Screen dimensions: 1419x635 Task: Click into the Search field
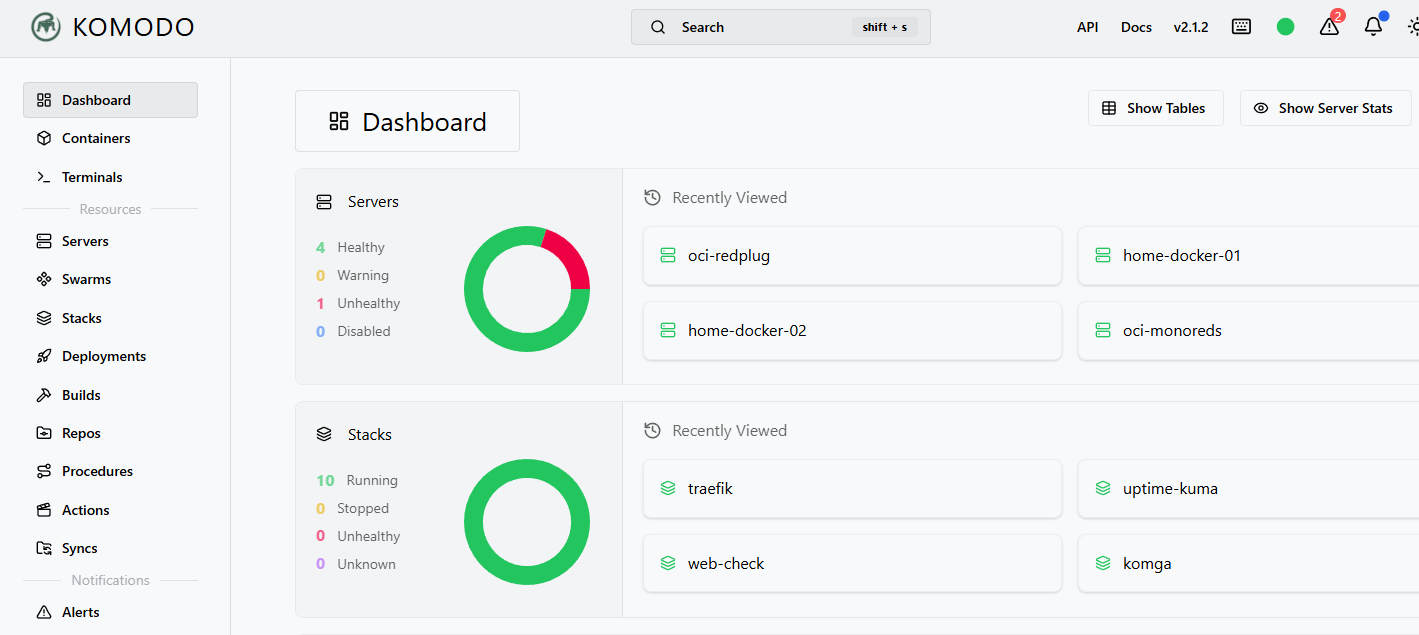click(780, 27)
